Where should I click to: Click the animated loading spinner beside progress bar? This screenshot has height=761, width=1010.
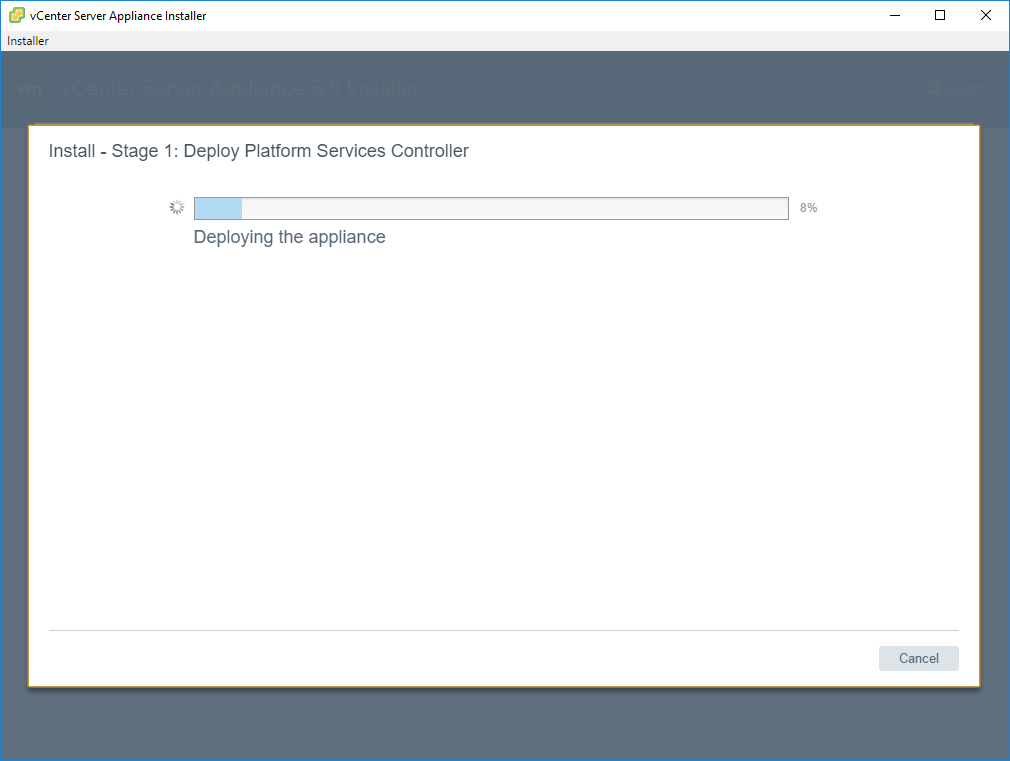tap(177, 206)
